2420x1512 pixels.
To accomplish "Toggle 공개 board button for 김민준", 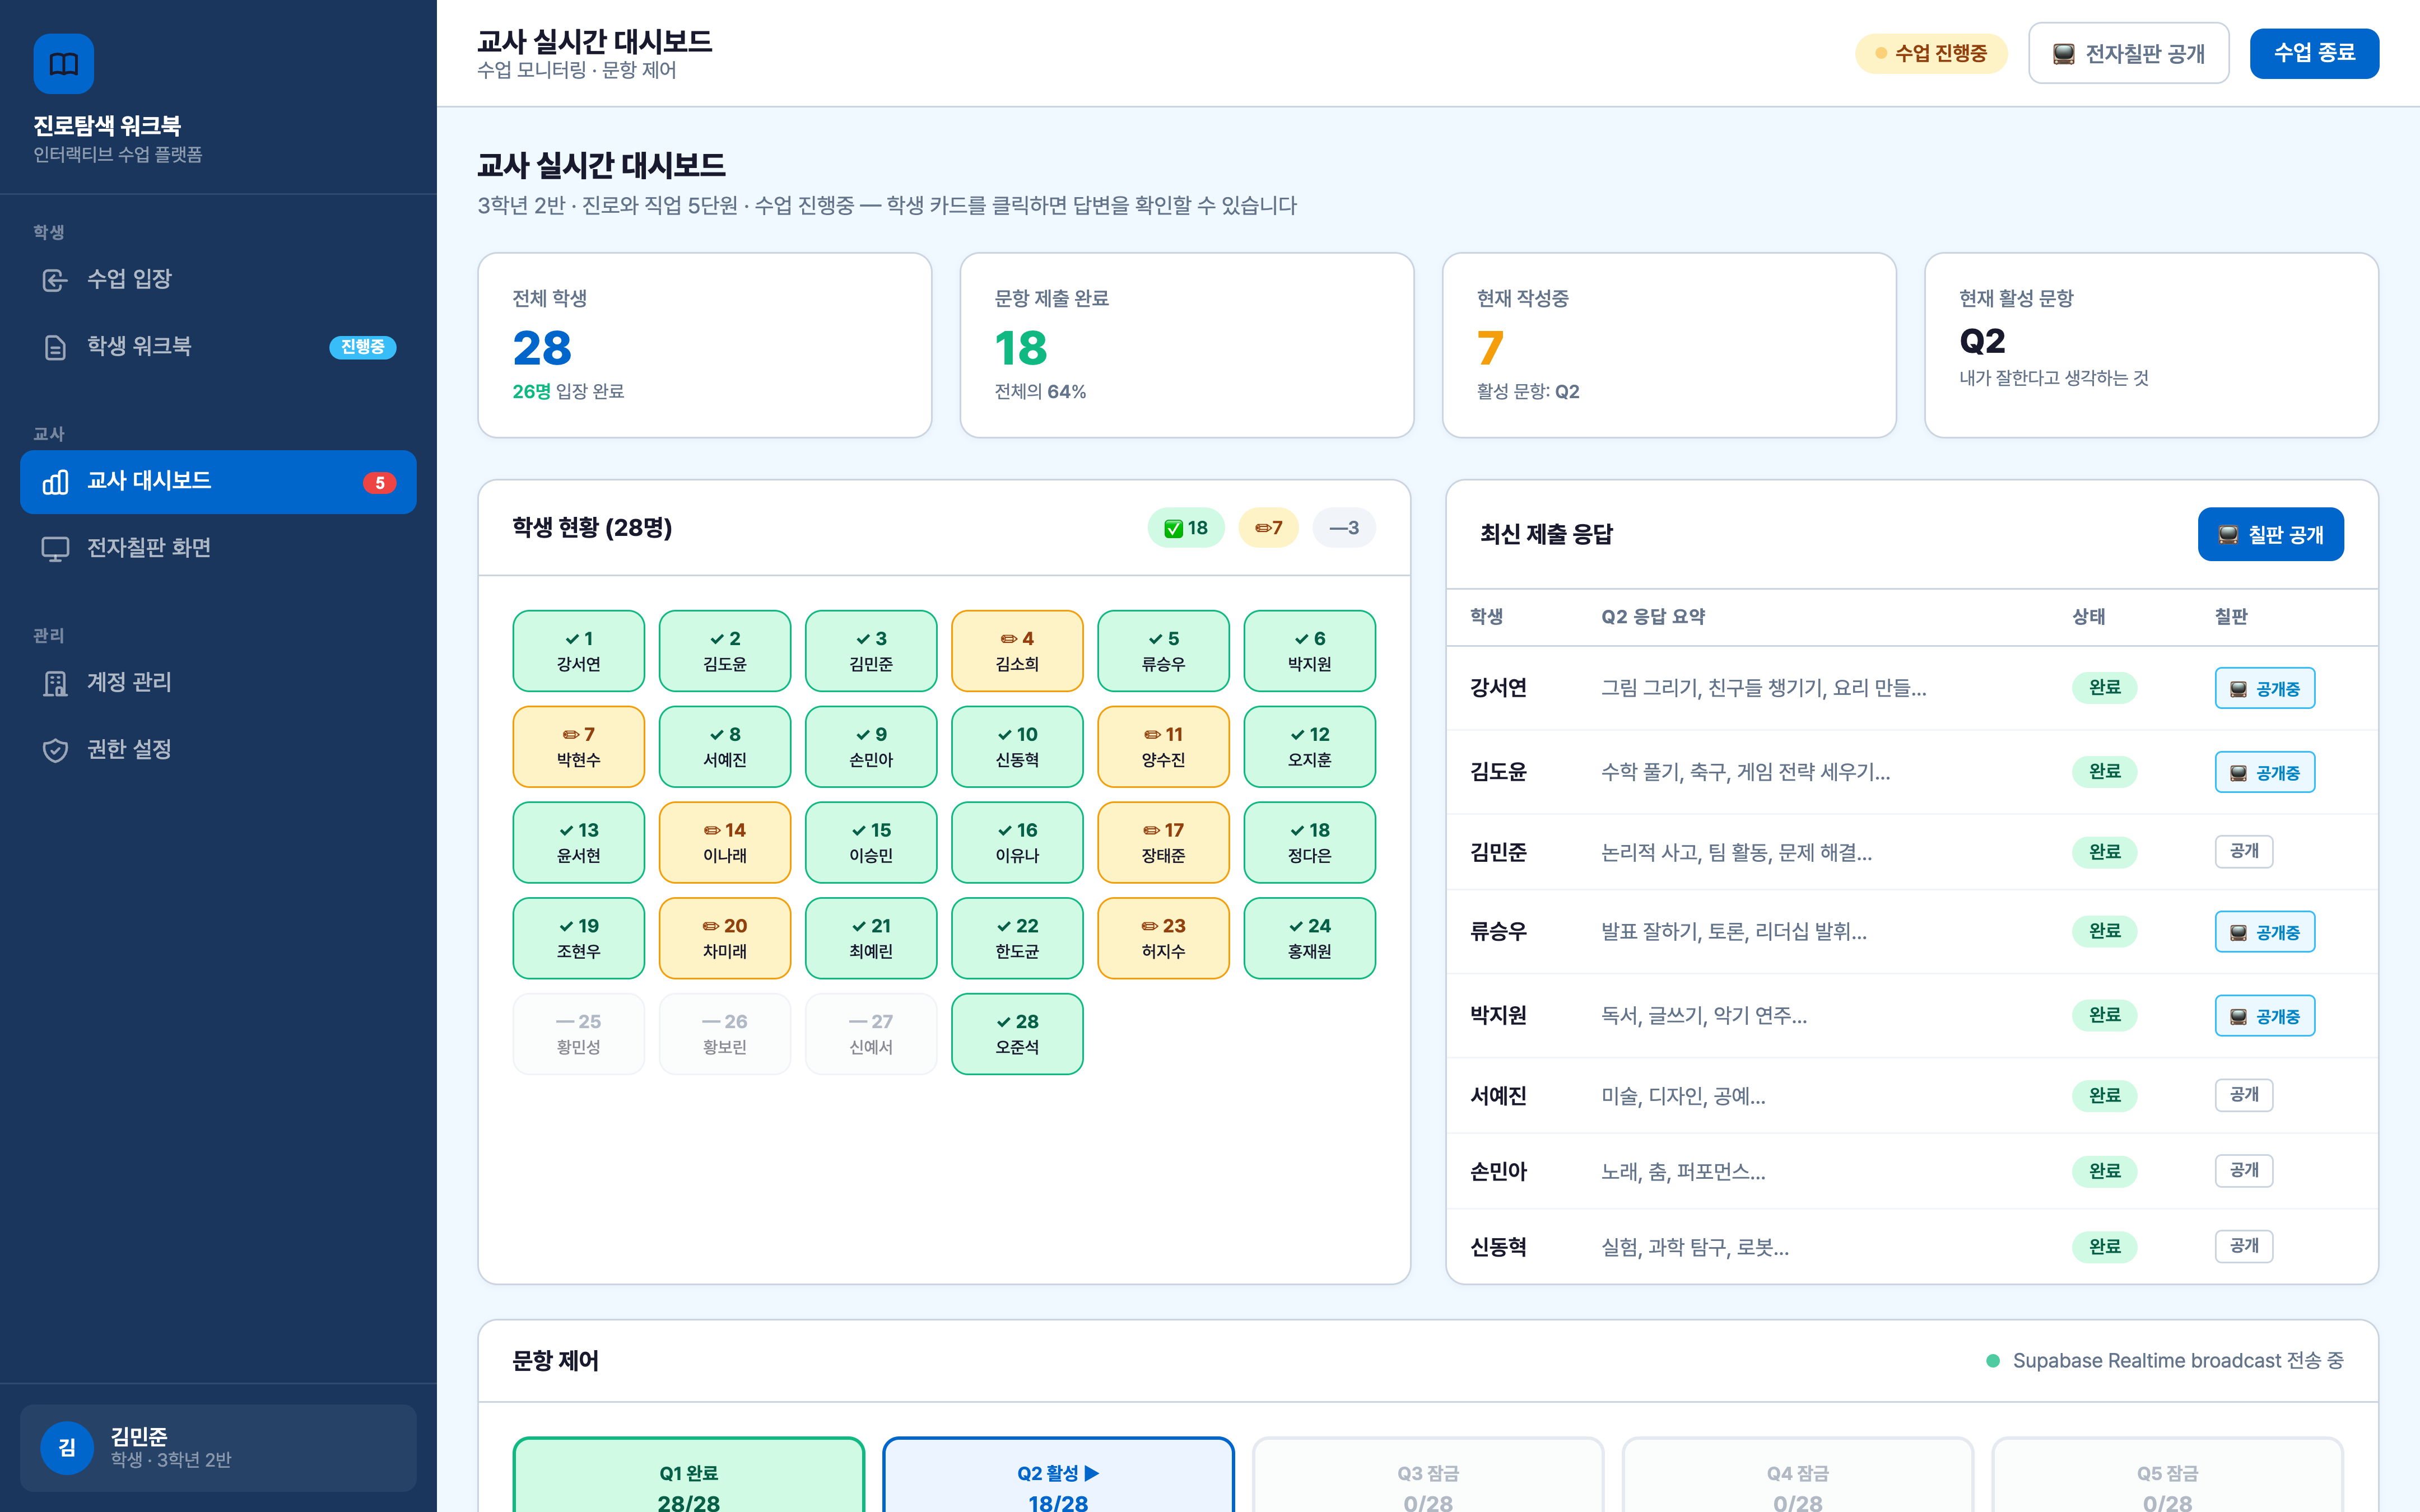I will pos(2243,852).
